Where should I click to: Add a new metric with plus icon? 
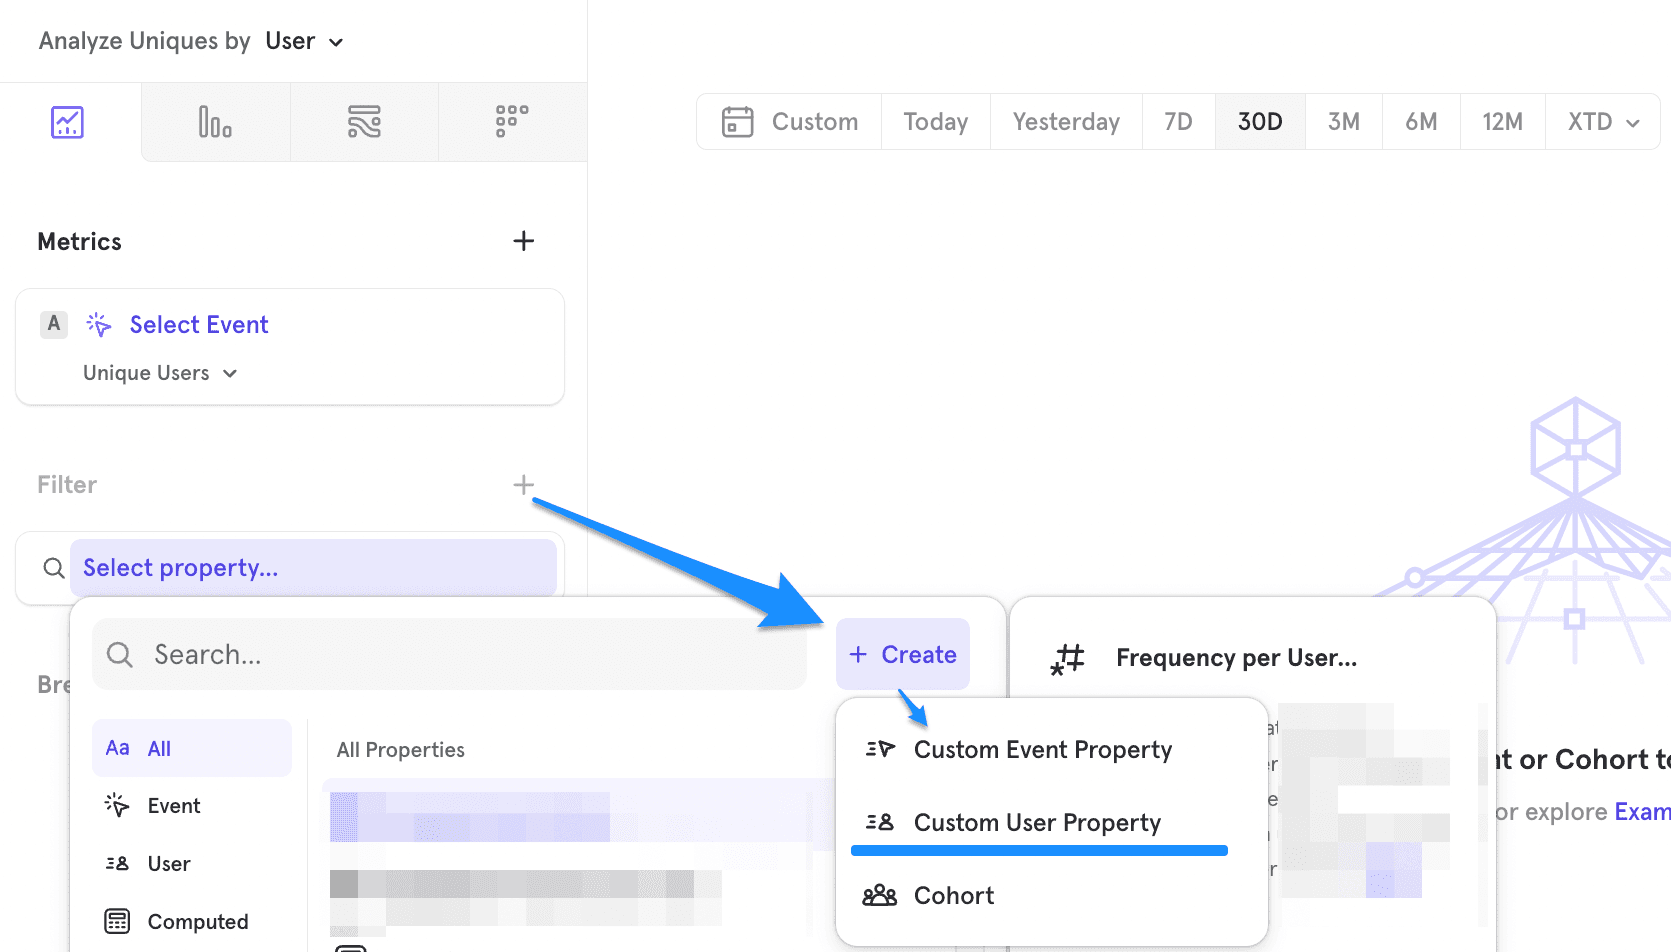pos(523,241)
